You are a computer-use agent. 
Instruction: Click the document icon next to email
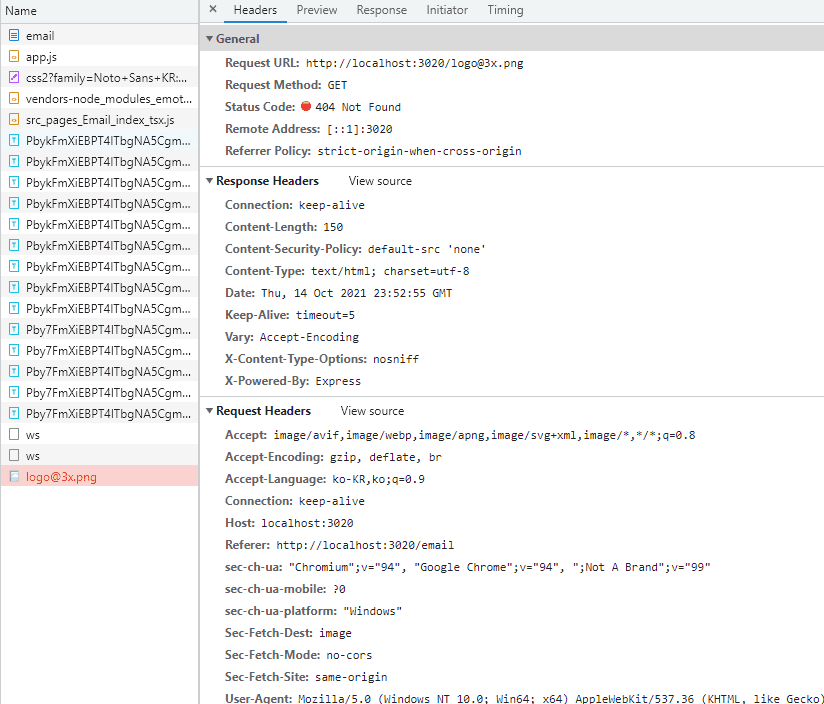tap(14, 35)
